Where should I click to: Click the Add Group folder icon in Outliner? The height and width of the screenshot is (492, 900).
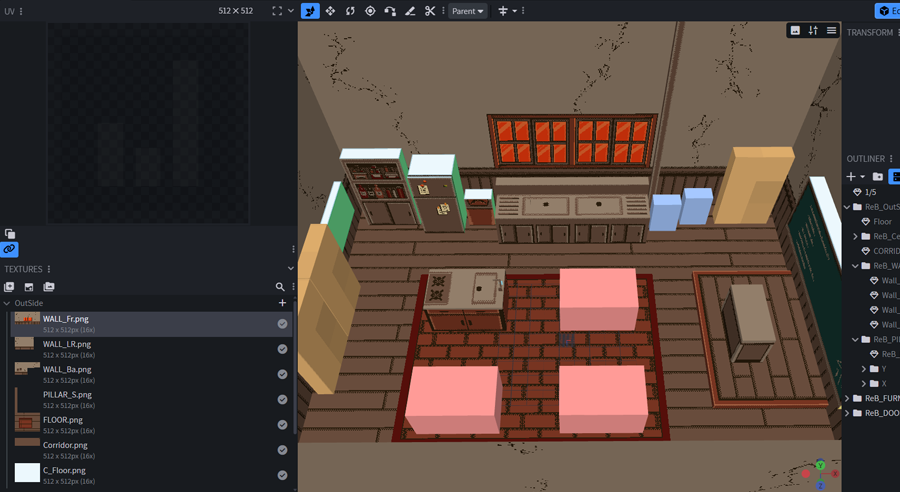(x=878, y=177)
